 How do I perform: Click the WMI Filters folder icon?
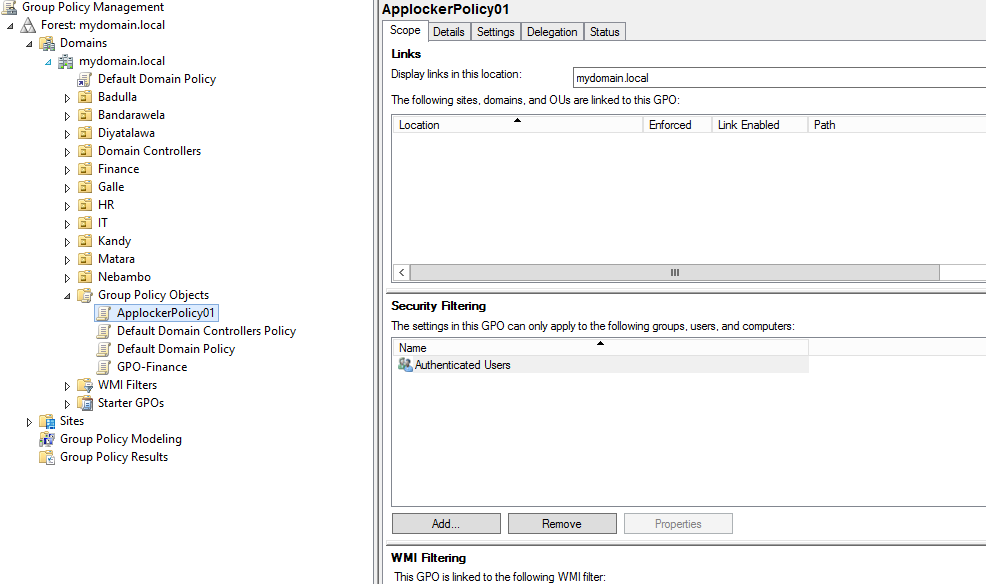(x=85, y=385)
